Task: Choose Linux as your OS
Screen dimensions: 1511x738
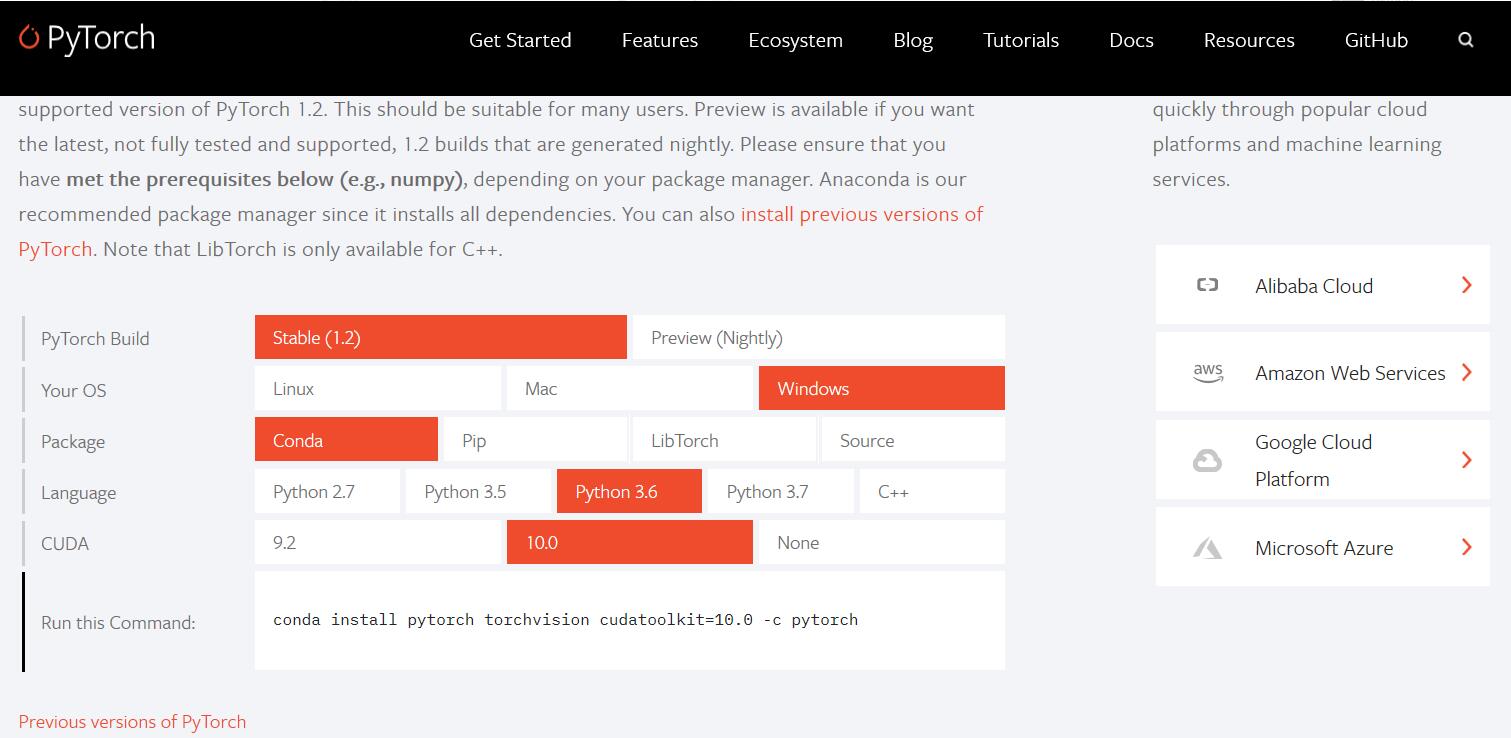Action: [x=377, y=389]
